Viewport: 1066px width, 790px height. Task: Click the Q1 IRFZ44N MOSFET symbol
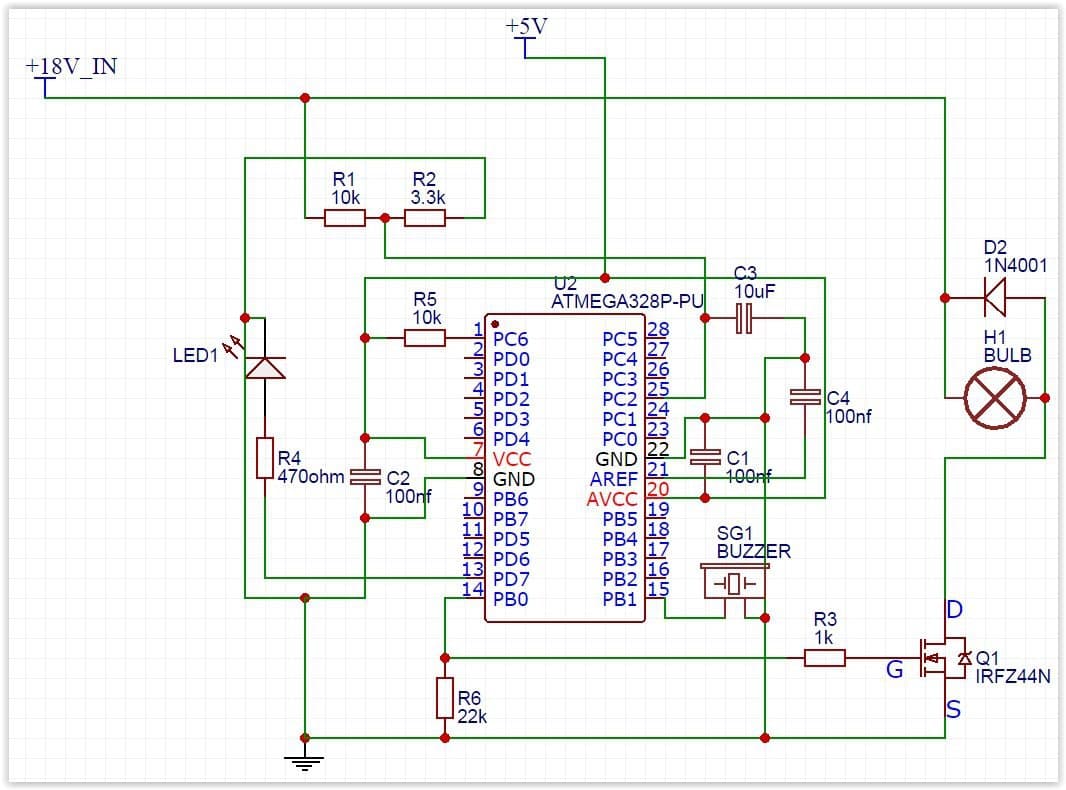[x=944, y=658]
